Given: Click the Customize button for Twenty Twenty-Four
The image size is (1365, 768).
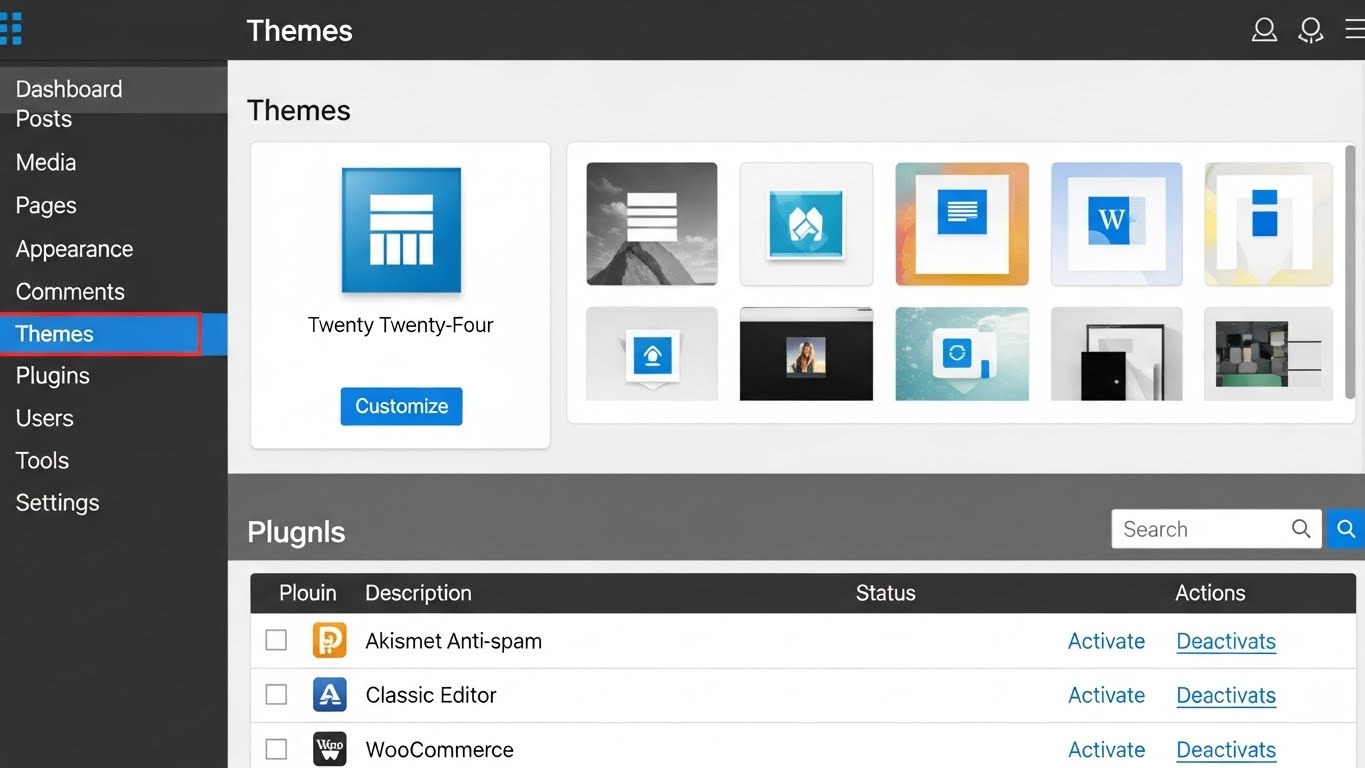Looking at the screenshot, I should pyautogui.click(x=400, y=406).
